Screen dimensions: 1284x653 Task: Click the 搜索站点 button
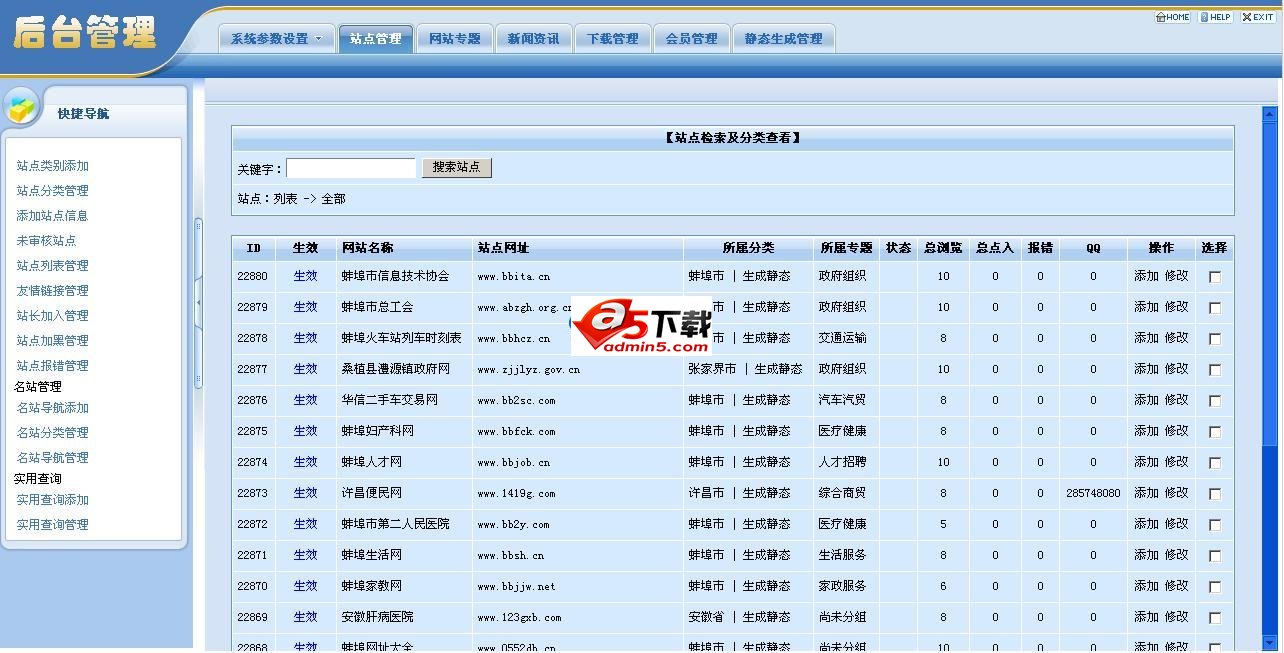tap(457, 168)
